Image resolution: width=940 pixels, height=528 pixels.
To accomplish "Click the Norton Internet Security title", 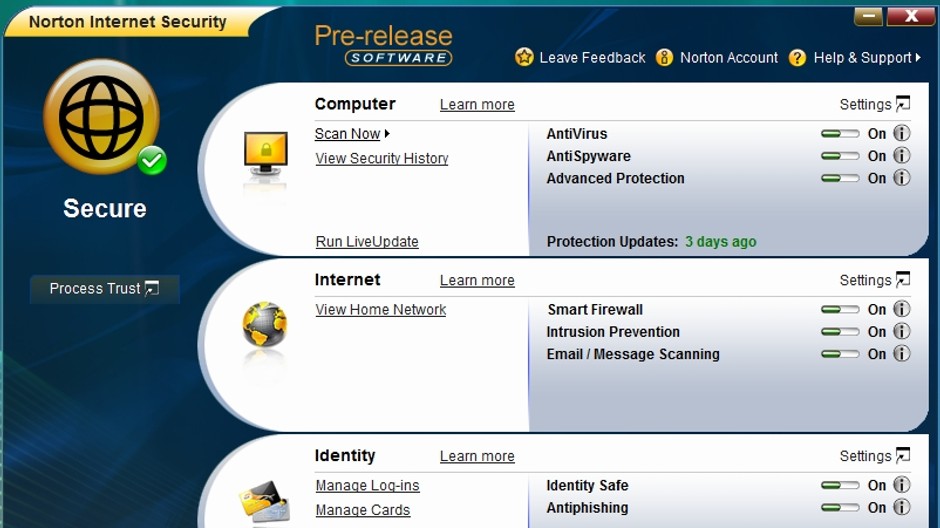I will (x=128, y=22).
